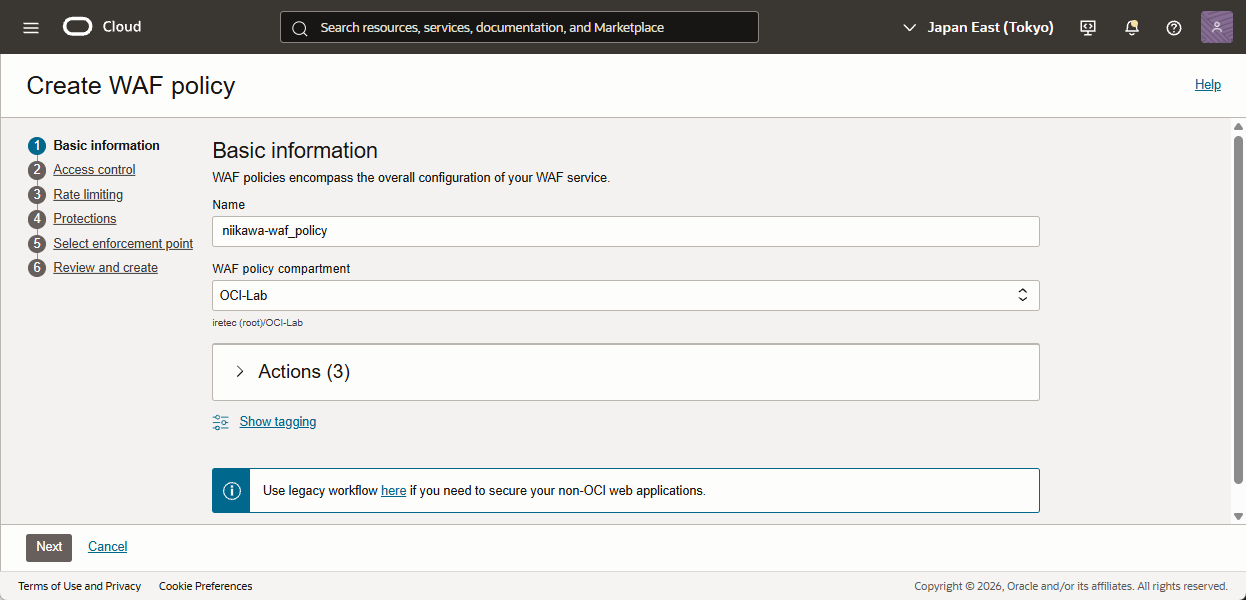Open the Cloud Shell developer tools icon
The width and height of the screenshot is (1246, 600).
1088,28
